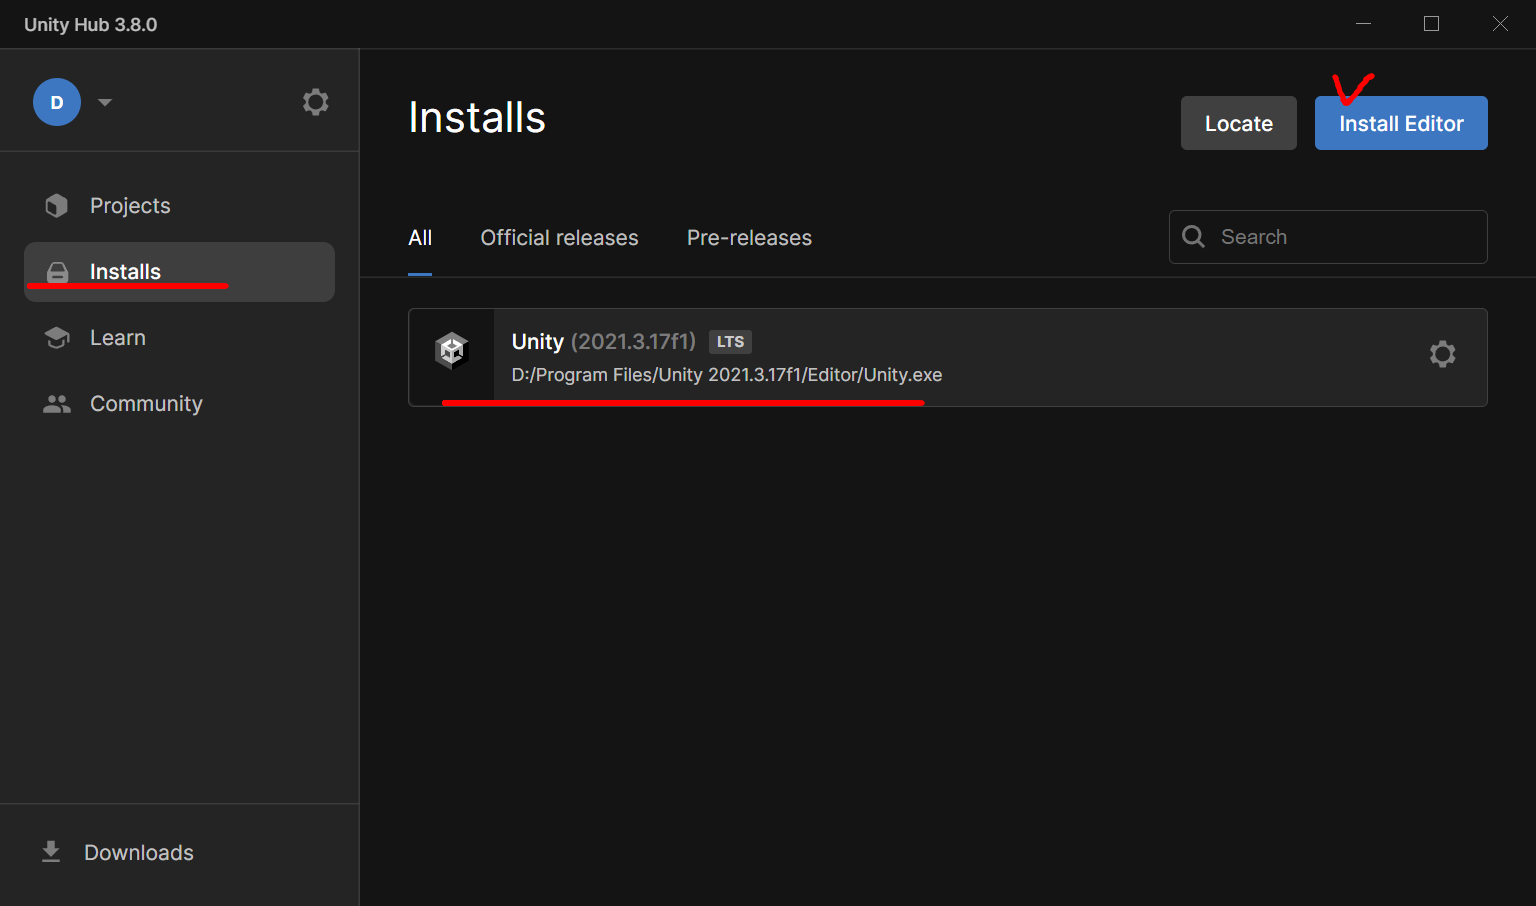Minimize the Unity Hub window

point(1363,24)
